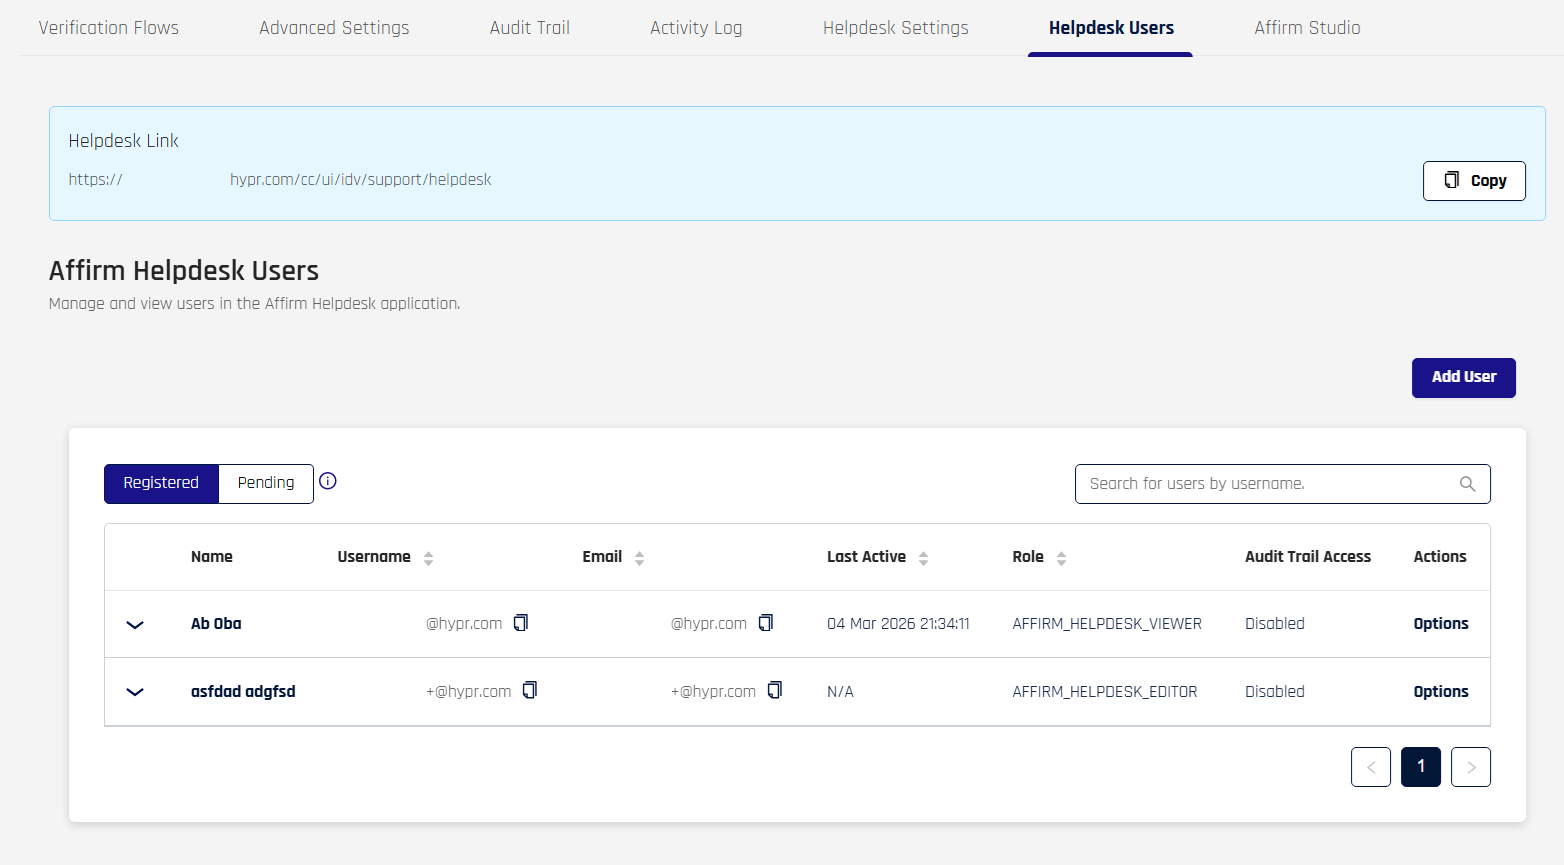Sort users by Role column
The height and width of the screenshot is (865, 1564).
tap(1061, 558)
